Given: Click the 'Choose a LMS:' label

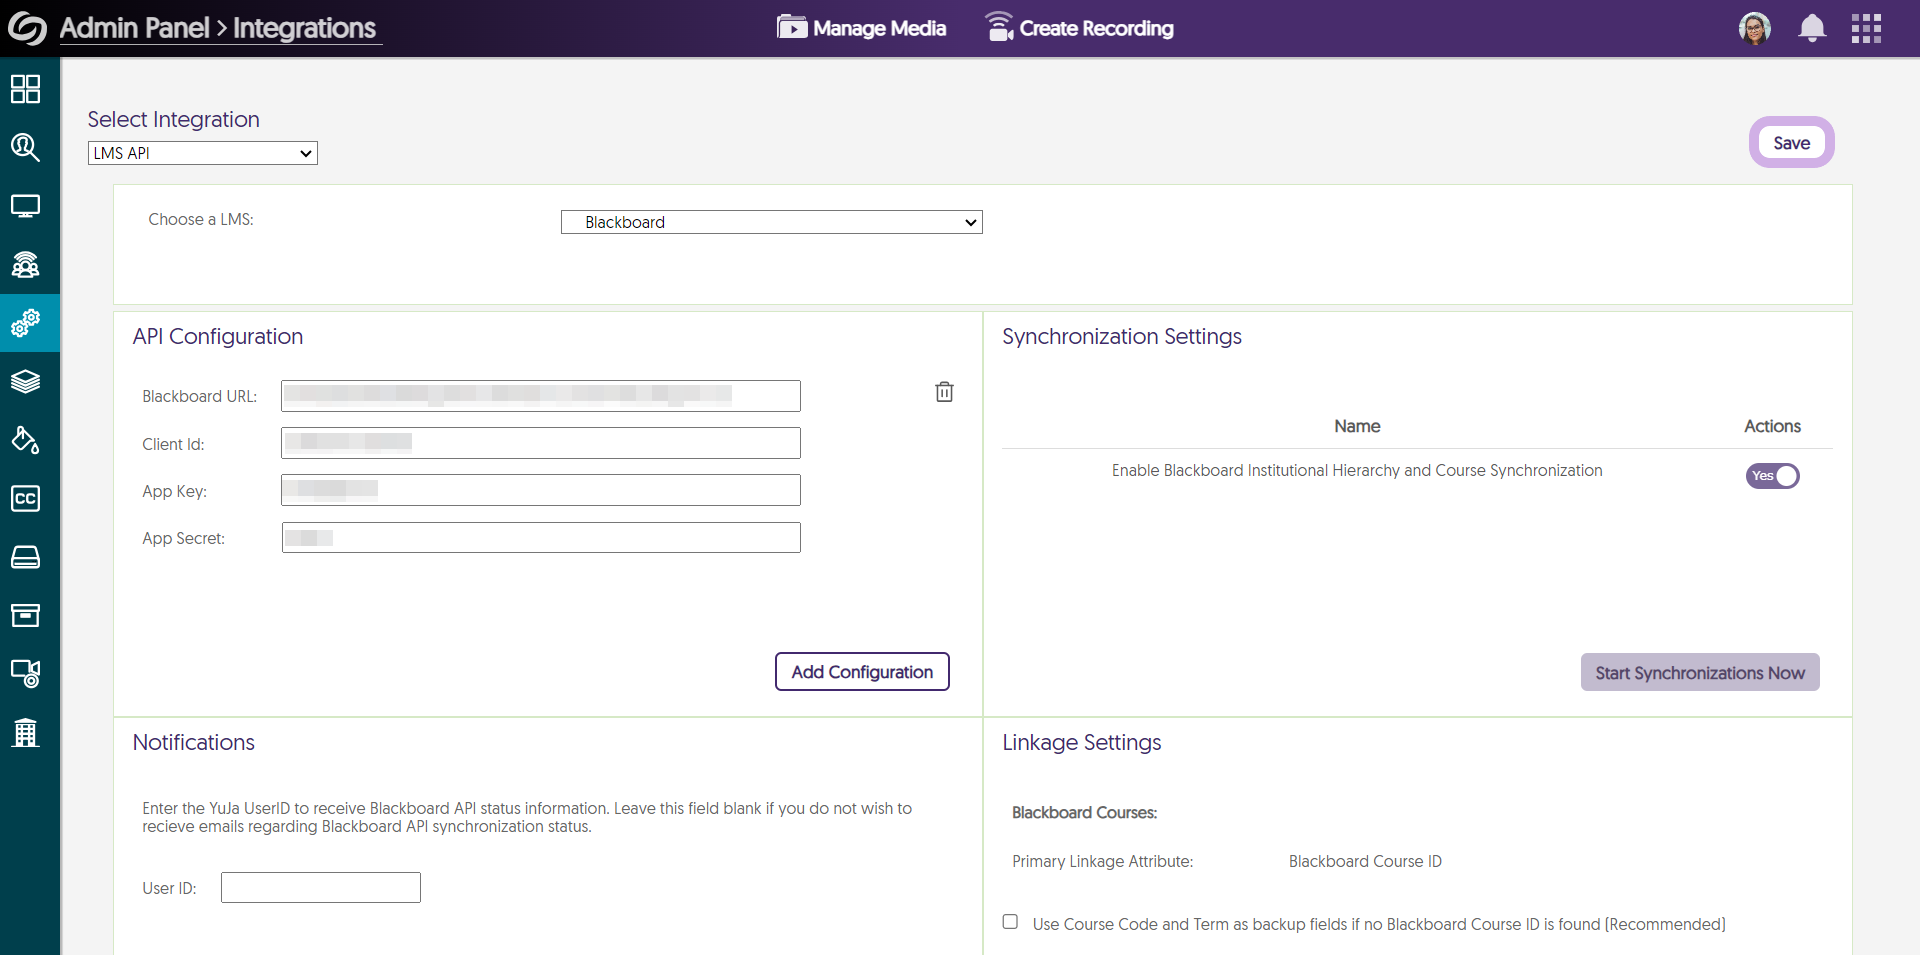Looking at the screenshot, I should click(201, 220).
